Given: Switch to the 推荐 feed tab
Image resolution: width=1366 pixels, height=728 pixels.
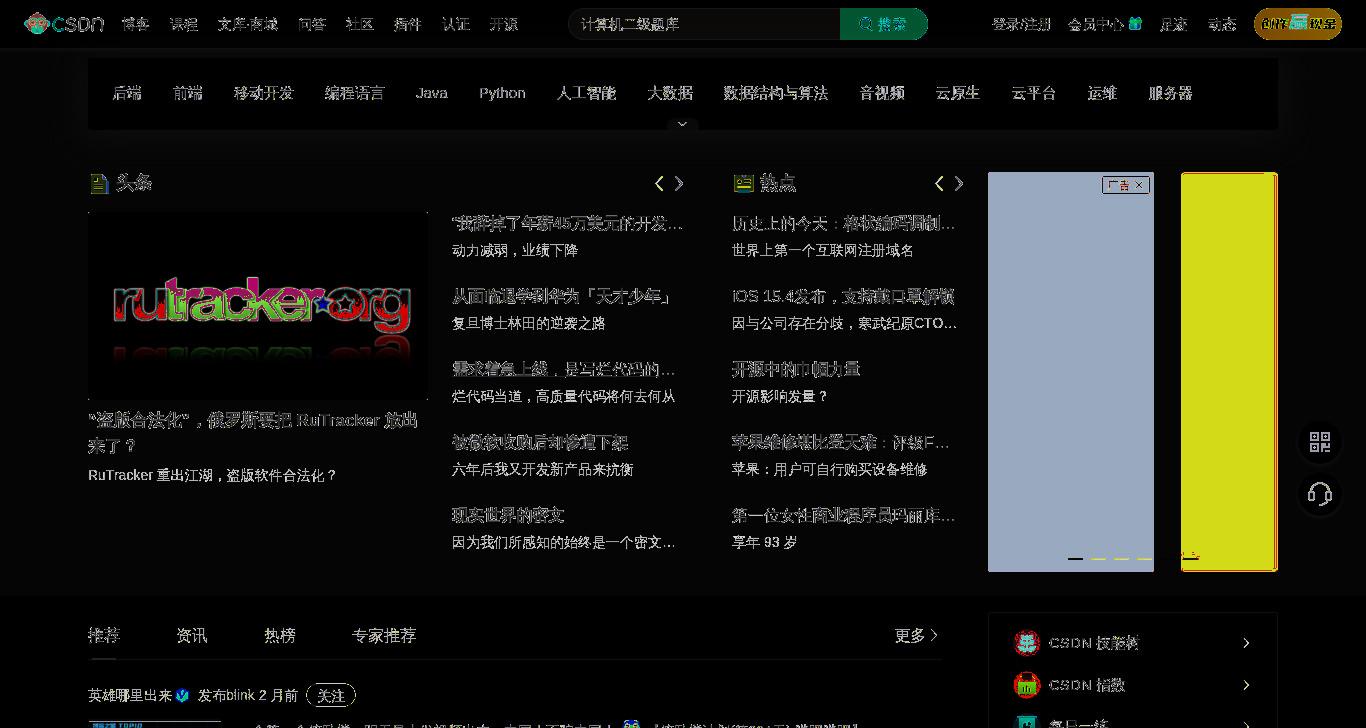Looking at the screenshot, I should pos(104,635).
